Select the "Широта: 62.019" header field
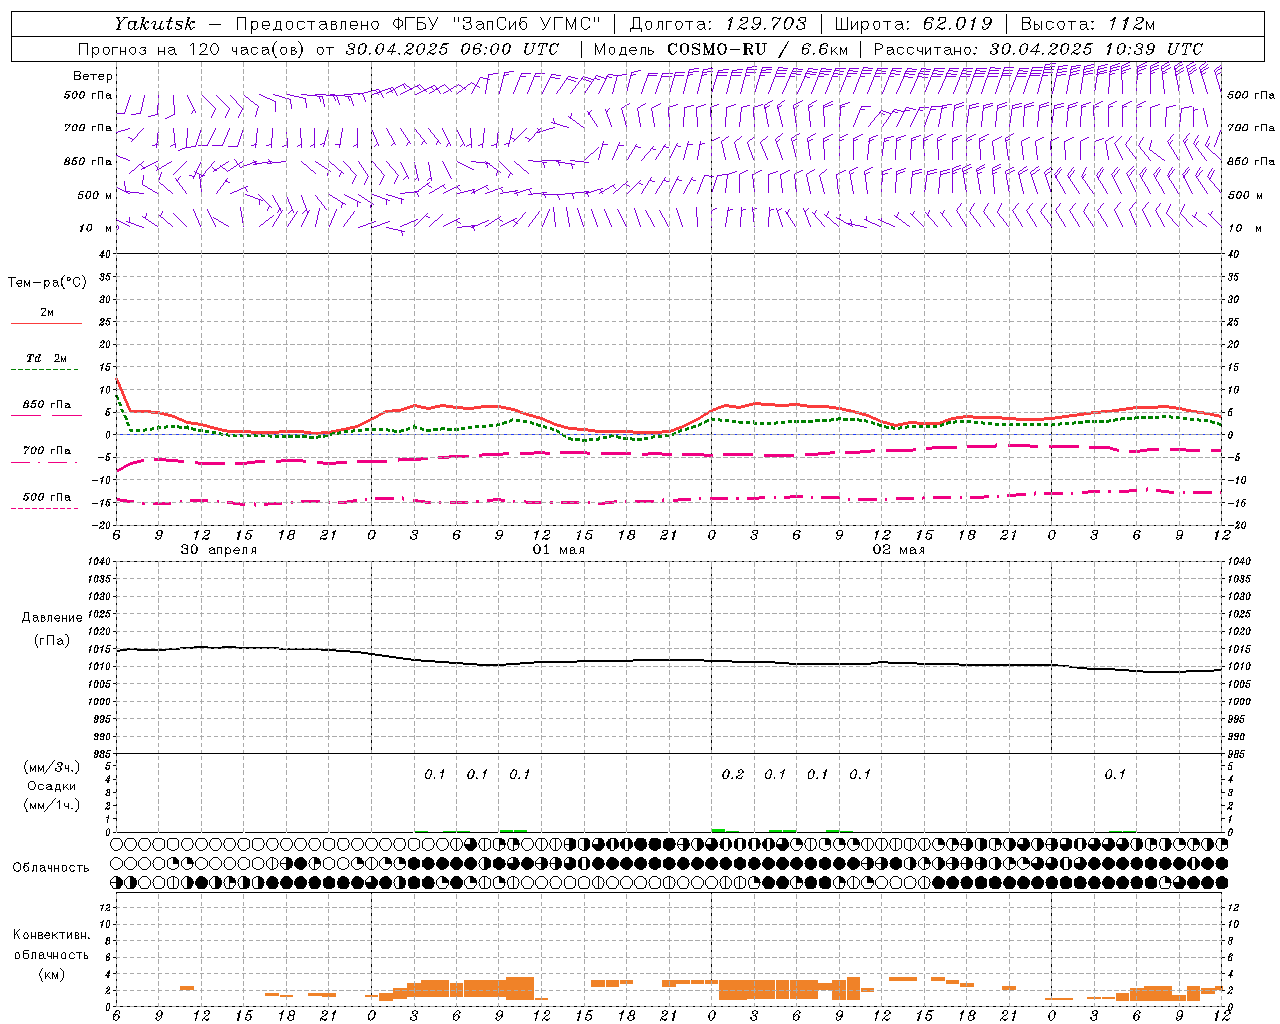Viewport: 1280px width, 1024px height. point(913,24)
